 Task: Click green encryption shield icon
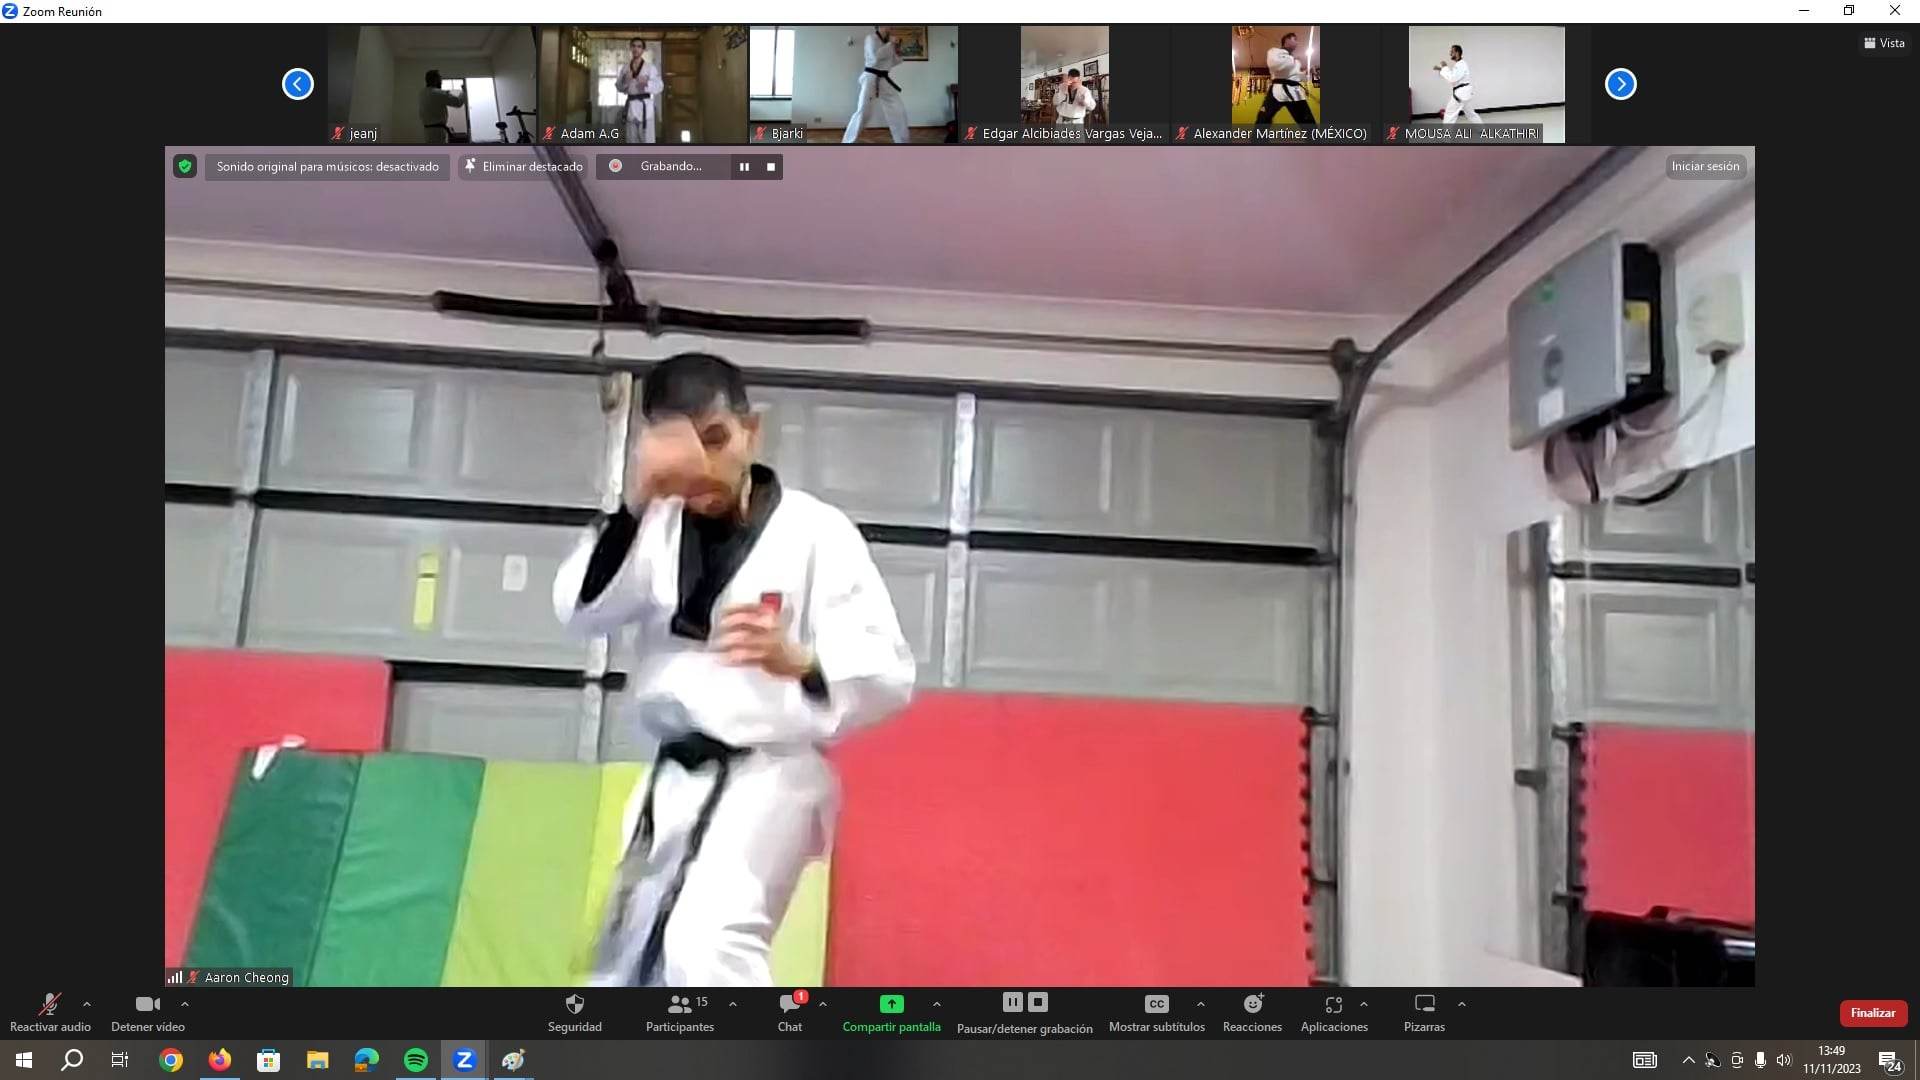pyautogui.click(x=185, y=166)
